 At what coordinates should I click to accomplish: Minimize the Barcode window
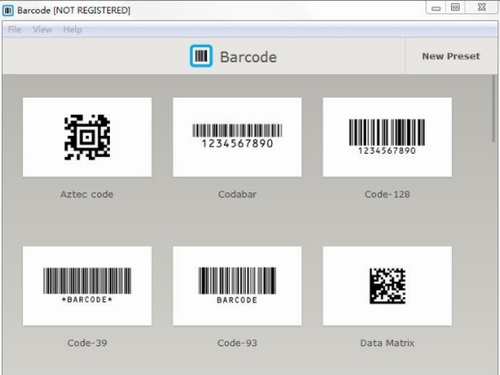436,8
